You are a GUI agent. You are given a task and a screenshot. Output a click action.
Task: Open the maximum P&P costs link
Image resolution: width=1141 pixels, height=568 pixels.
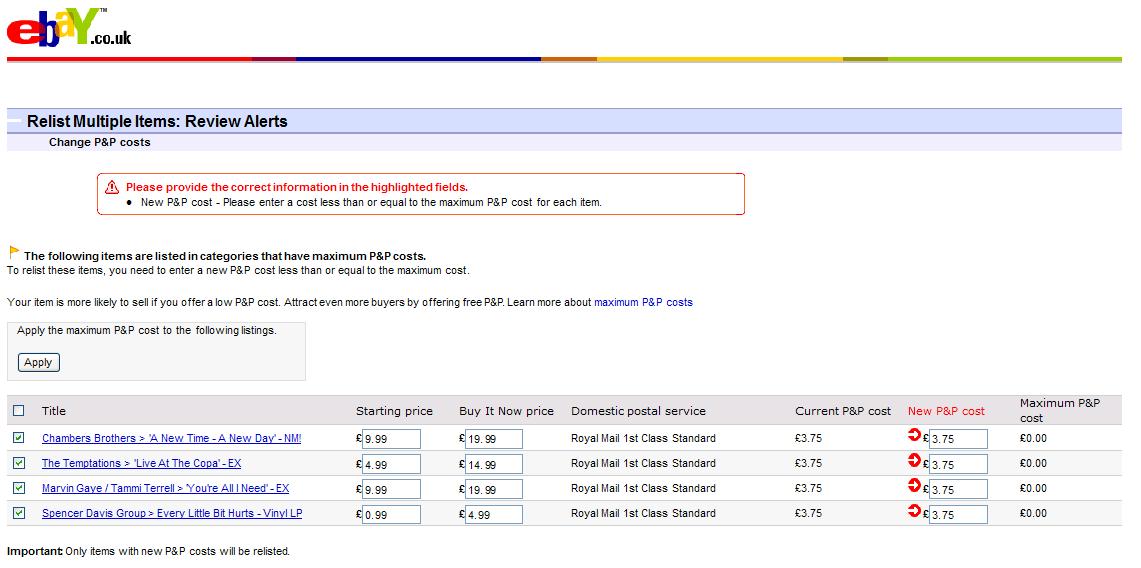[x=643, y=302]
